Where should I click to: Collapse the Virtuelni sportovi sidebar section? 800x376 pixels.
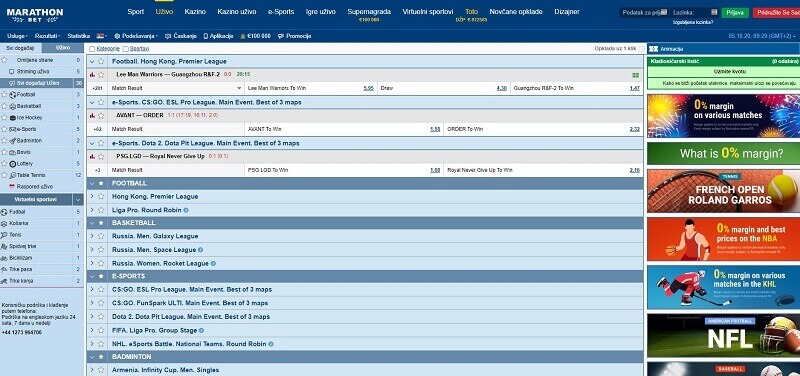point(78,199)
